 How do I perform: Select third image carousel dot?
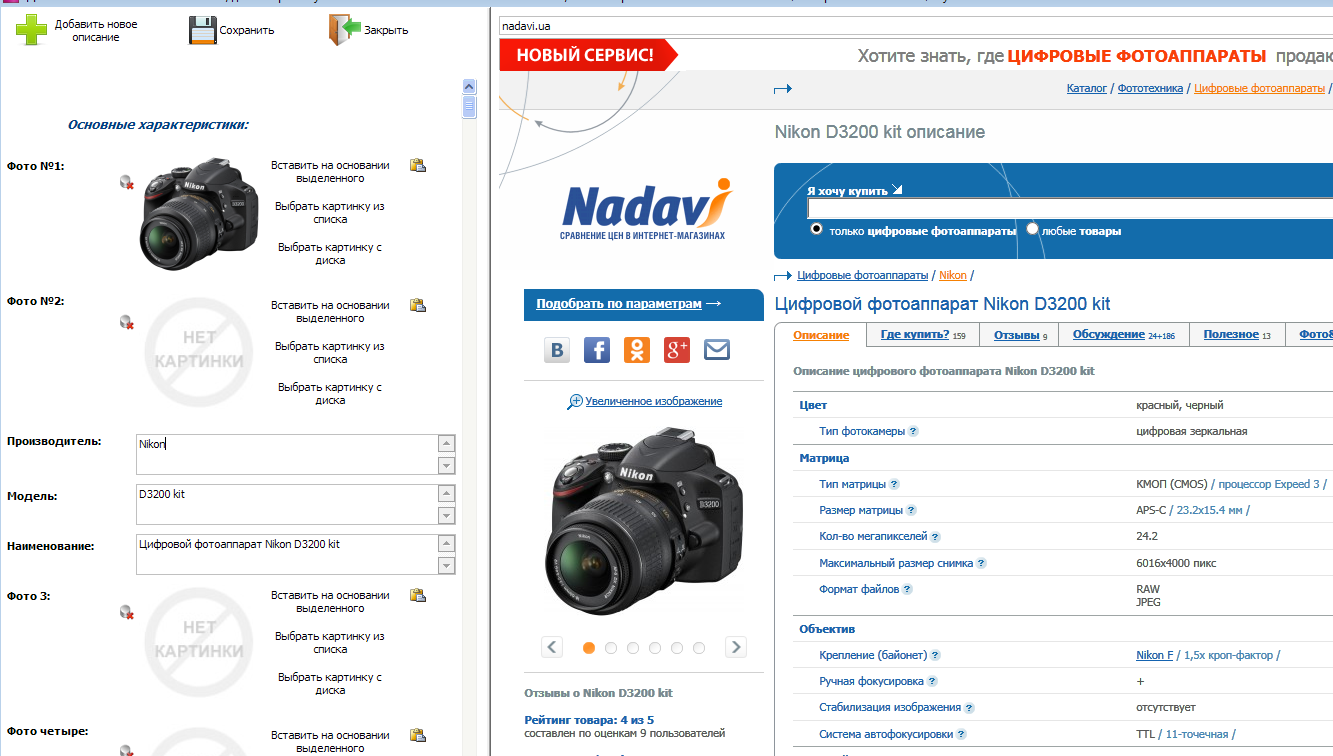(633, 648)
